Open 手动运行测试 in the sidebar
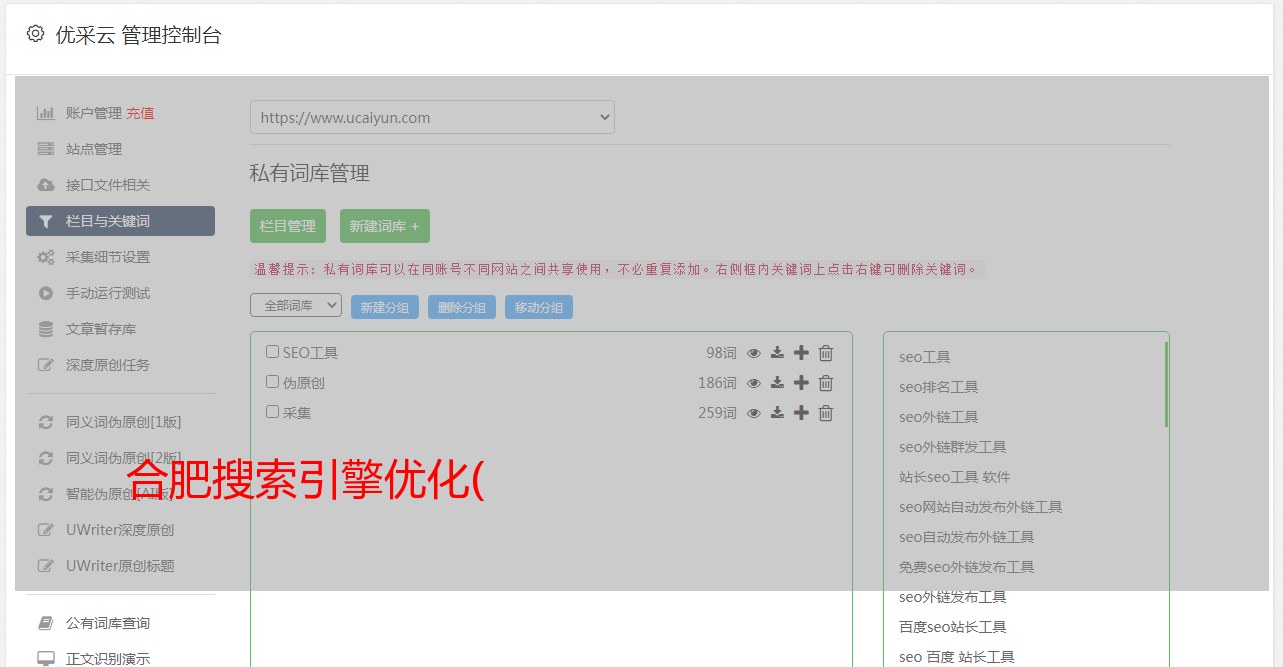The width and height of the screenshot is (1283, 667). click(108, 293)
